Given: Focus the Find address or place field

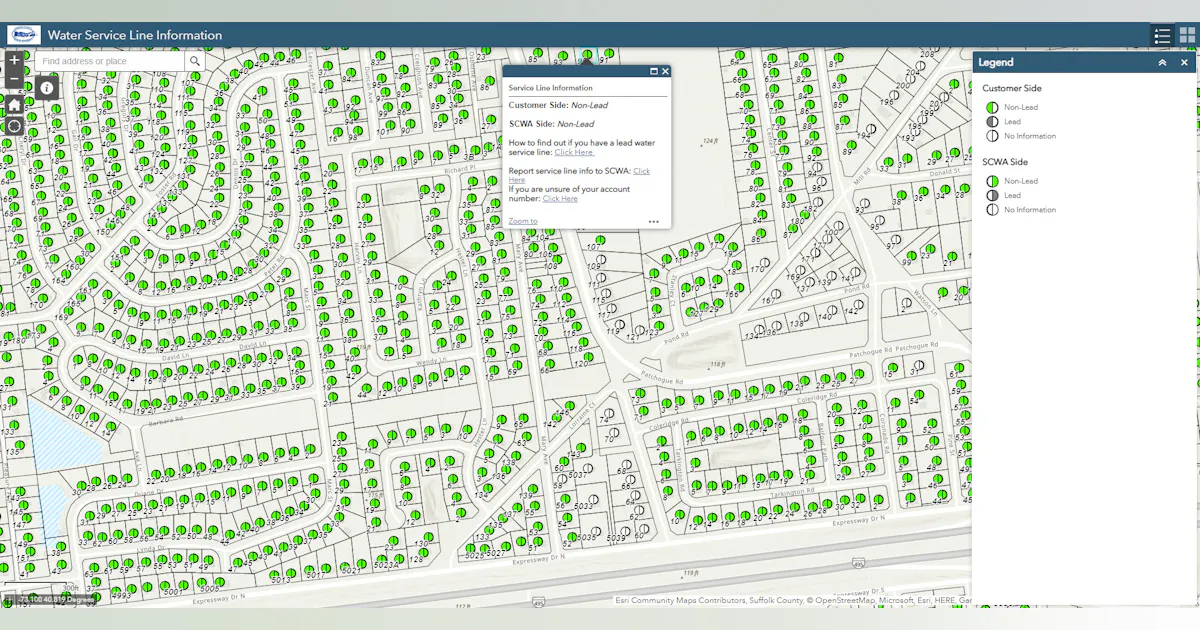Looking at the screenshot, I should [110, 61].
